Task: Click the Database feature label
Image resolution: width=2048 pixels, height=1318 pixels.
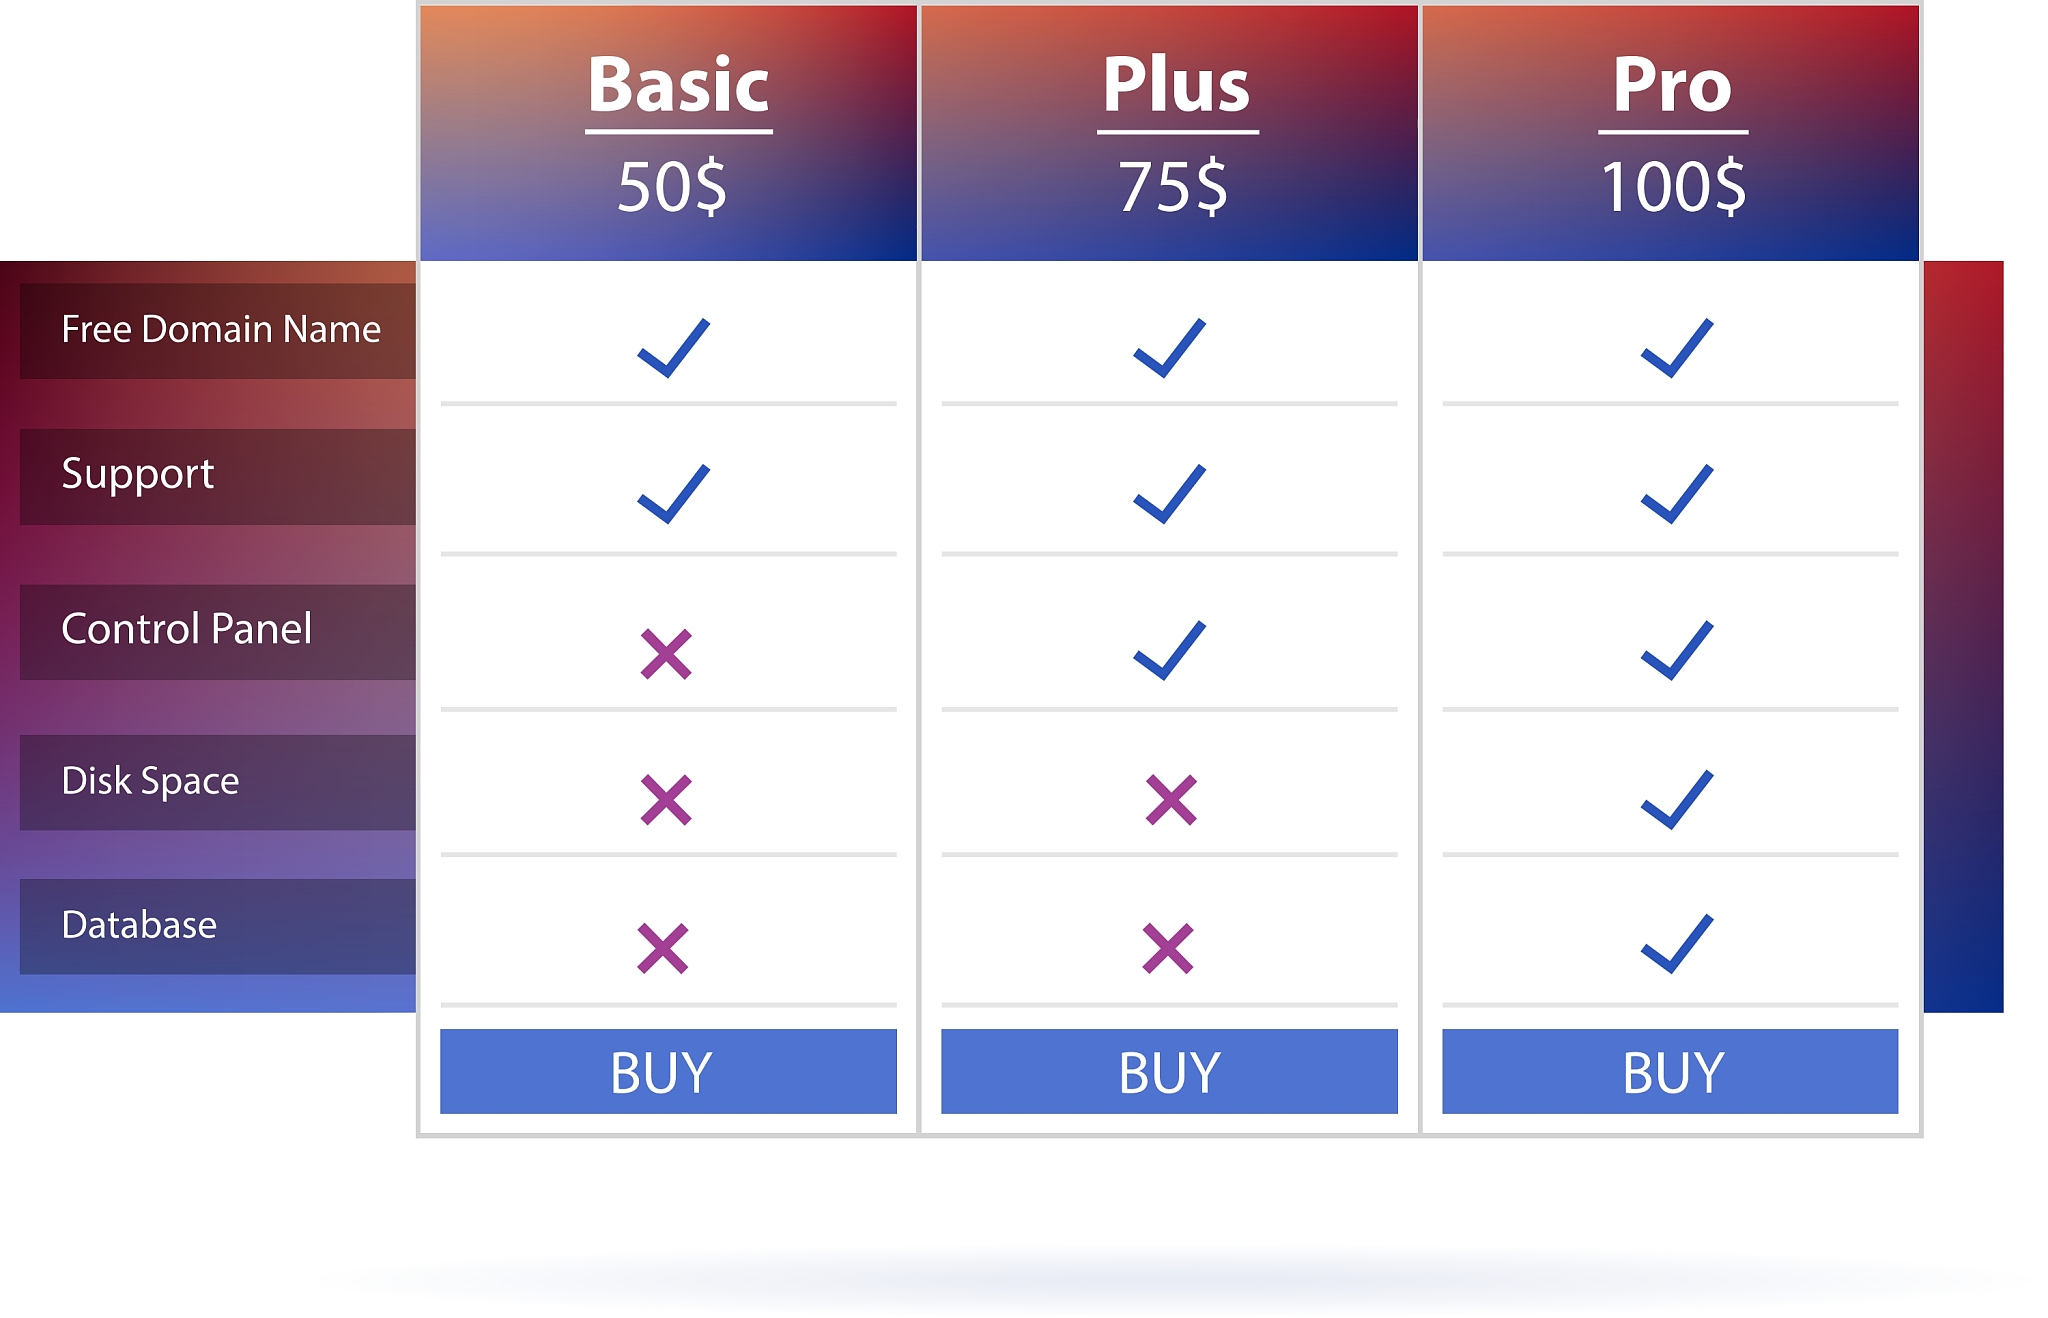Action: 139,925
